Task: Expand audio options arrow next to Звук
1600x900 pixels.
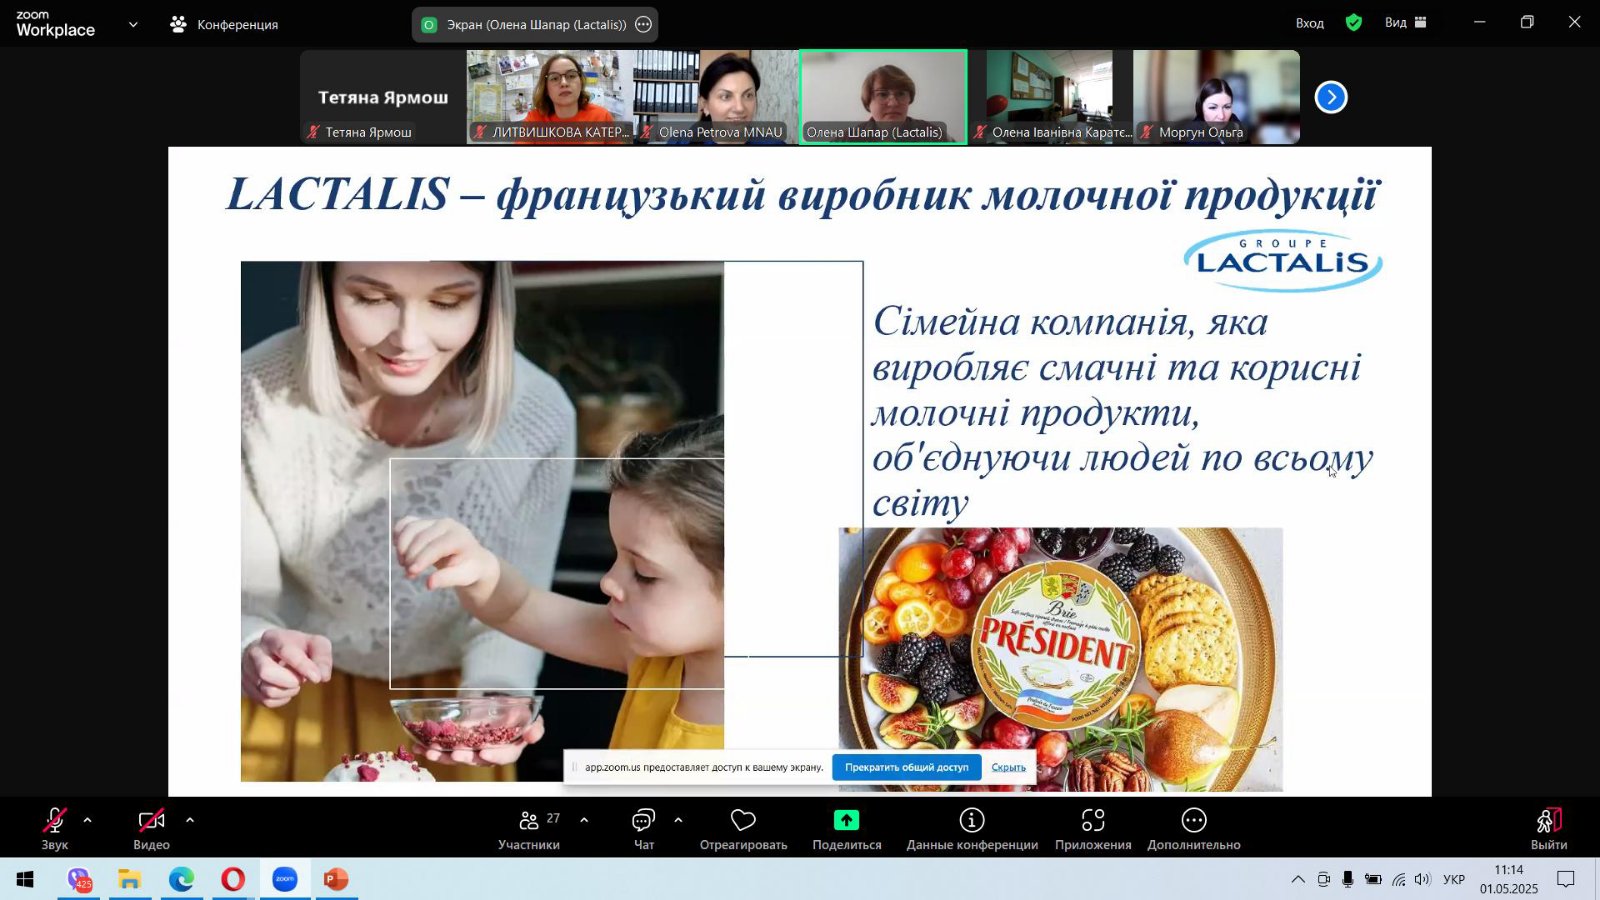Action: (87, 820)
